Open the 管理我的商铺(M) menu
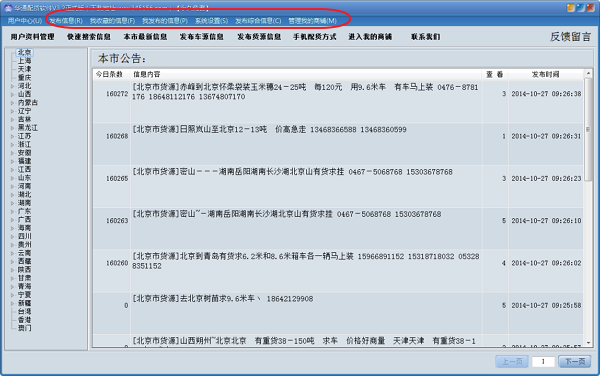The image size is (600, 376). (x=312, y=21)
